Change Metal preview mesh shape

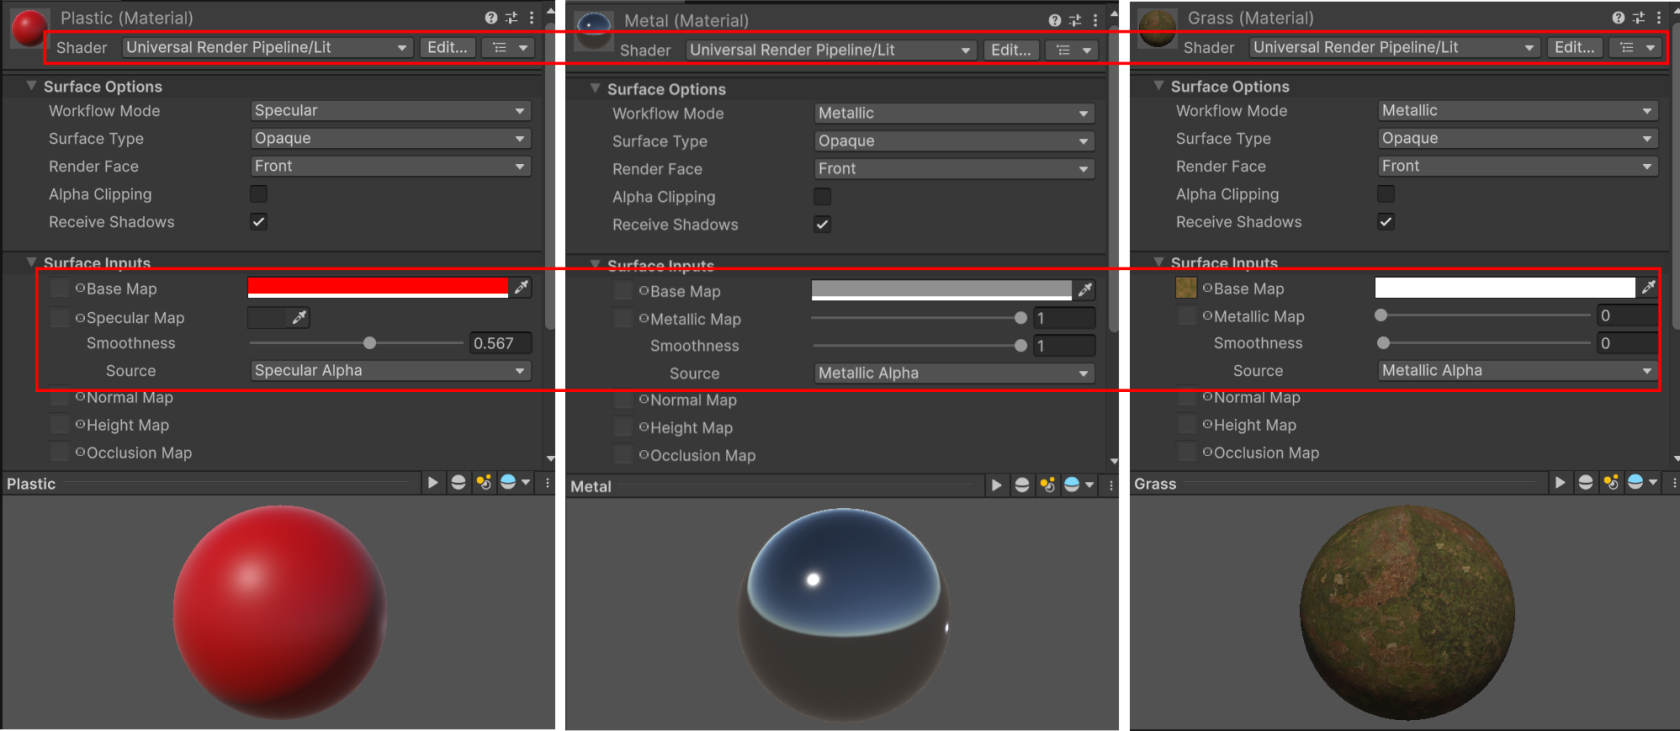pyautogui.click(x=1022, y=486)
